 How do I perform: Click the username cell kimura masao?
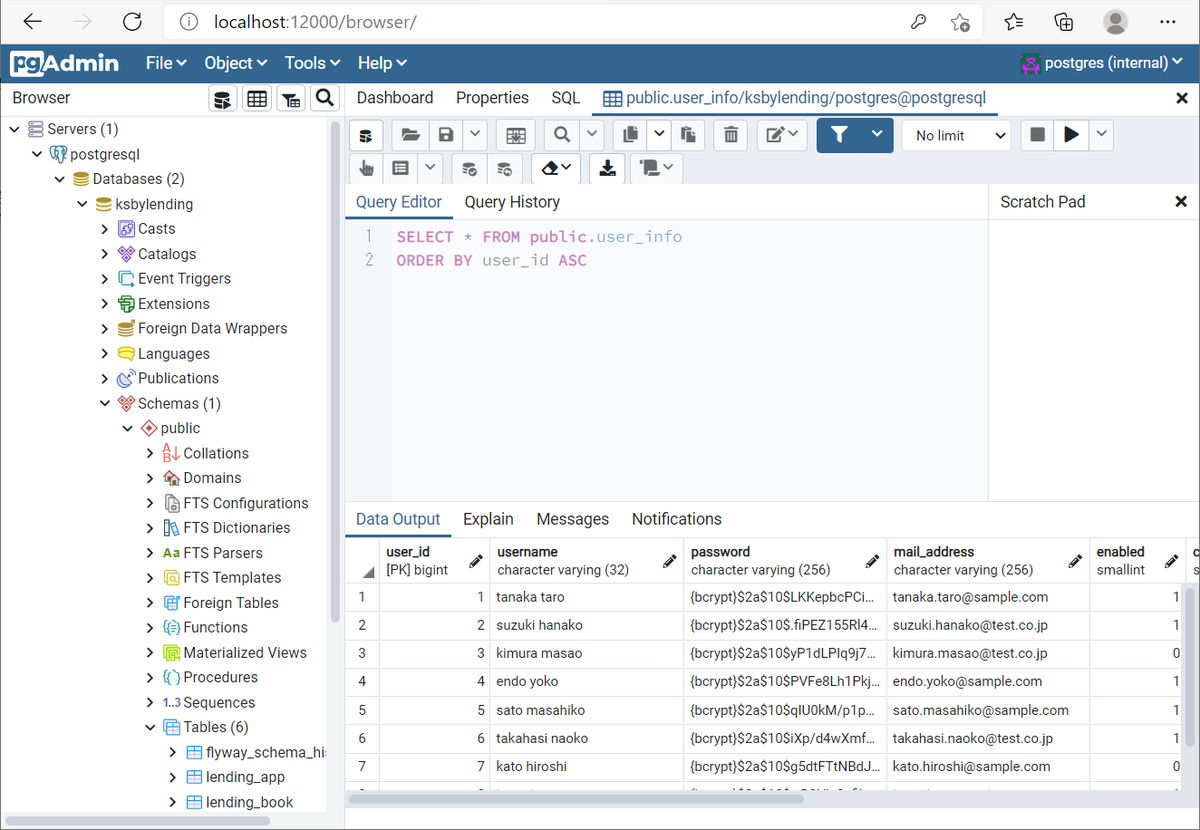click(587, 653)
